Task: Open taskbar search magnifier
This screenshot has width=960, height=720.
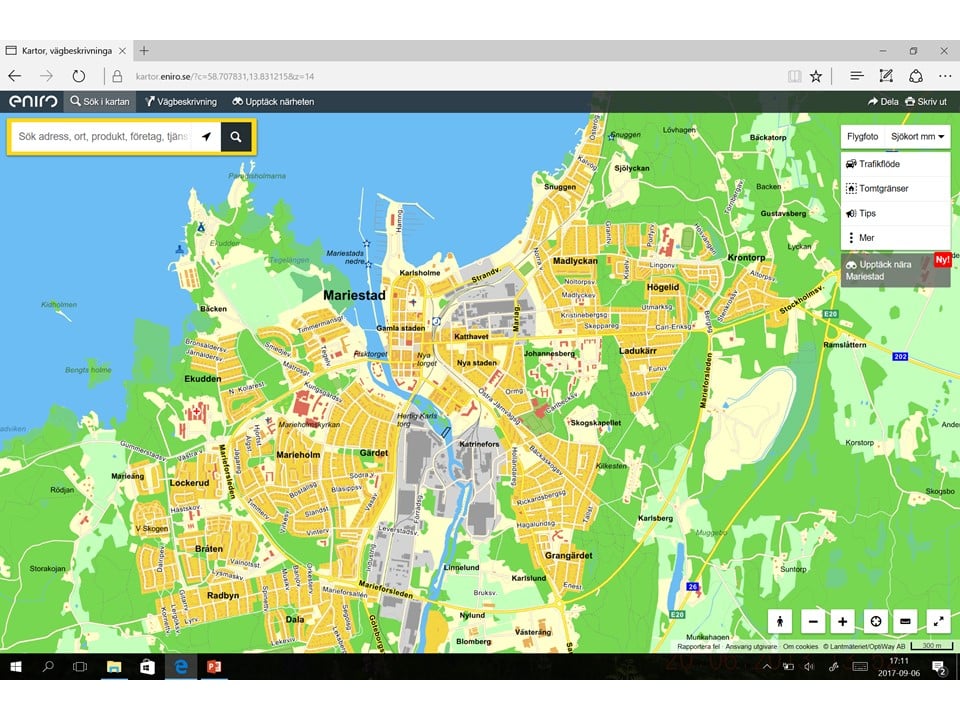Action: 48,667
